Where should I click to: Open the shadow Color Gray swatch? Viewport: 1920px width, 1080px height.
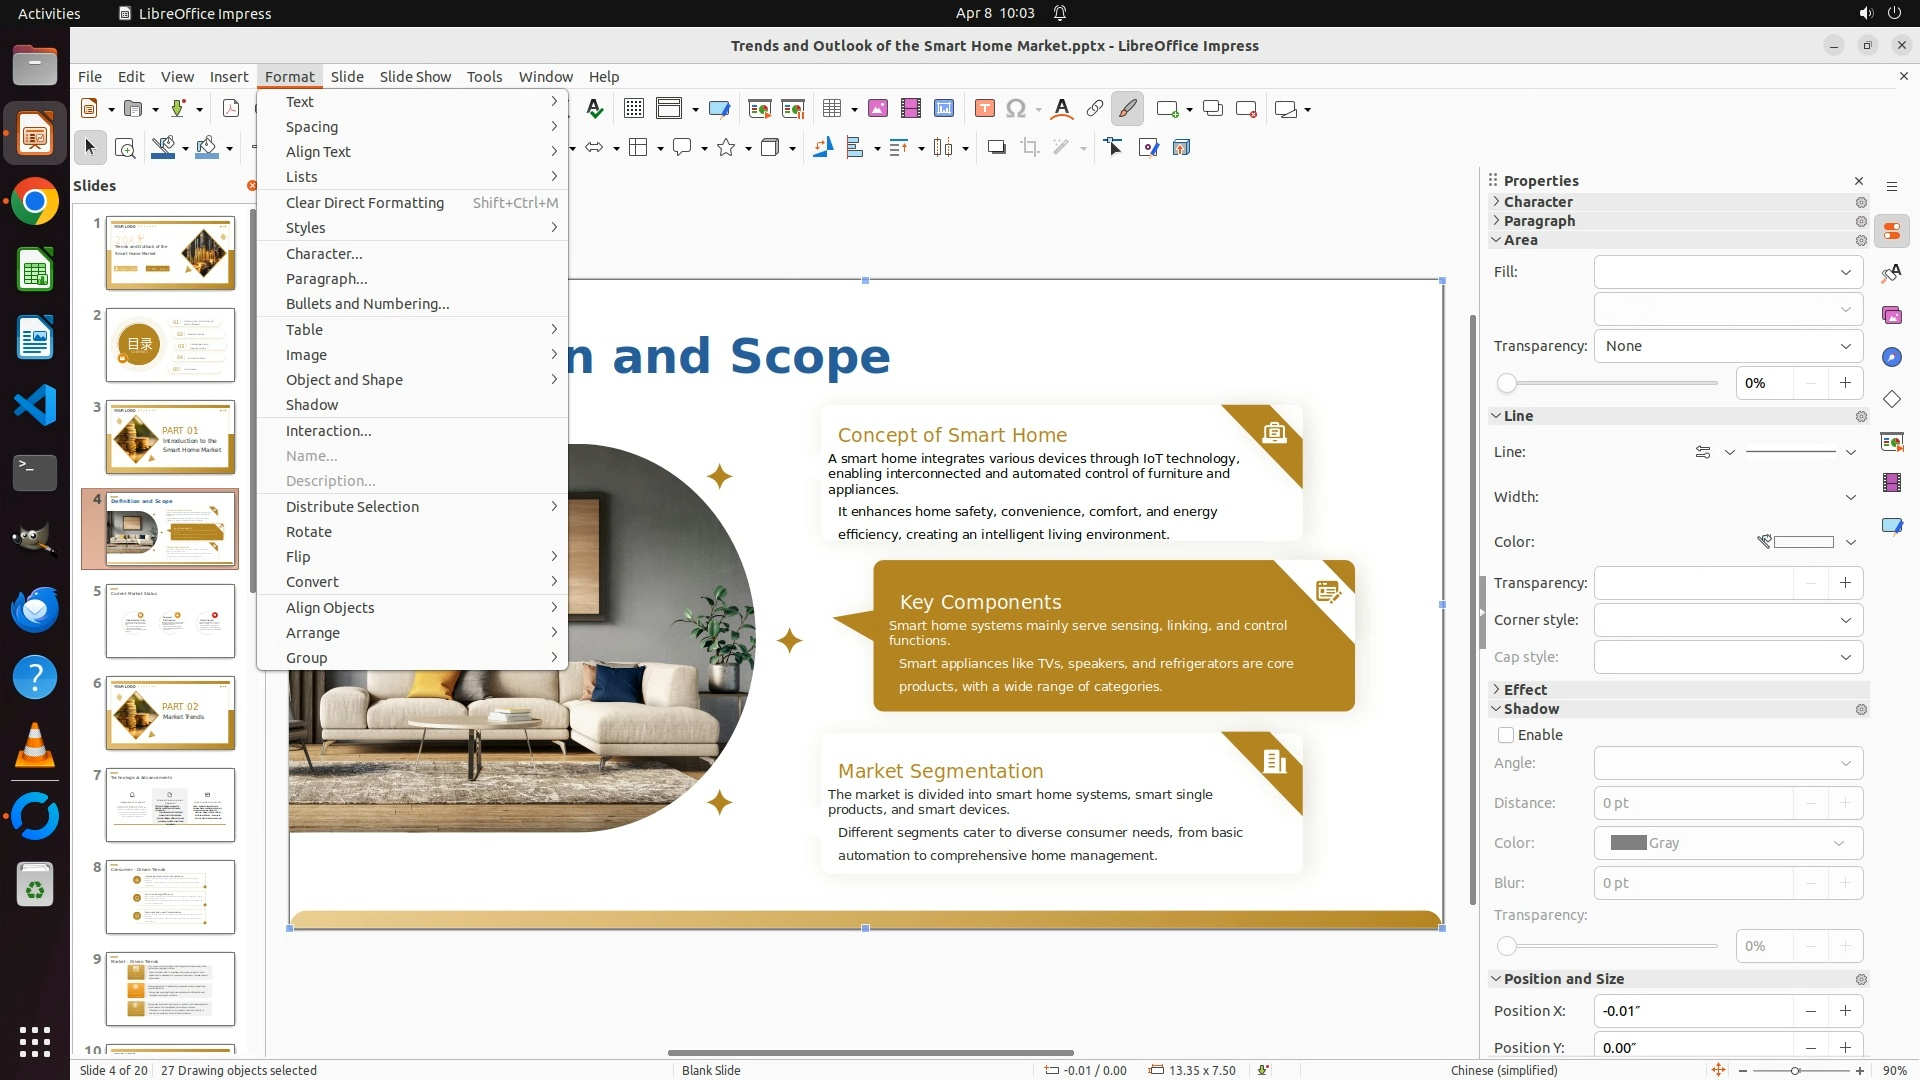[1727, 843]
